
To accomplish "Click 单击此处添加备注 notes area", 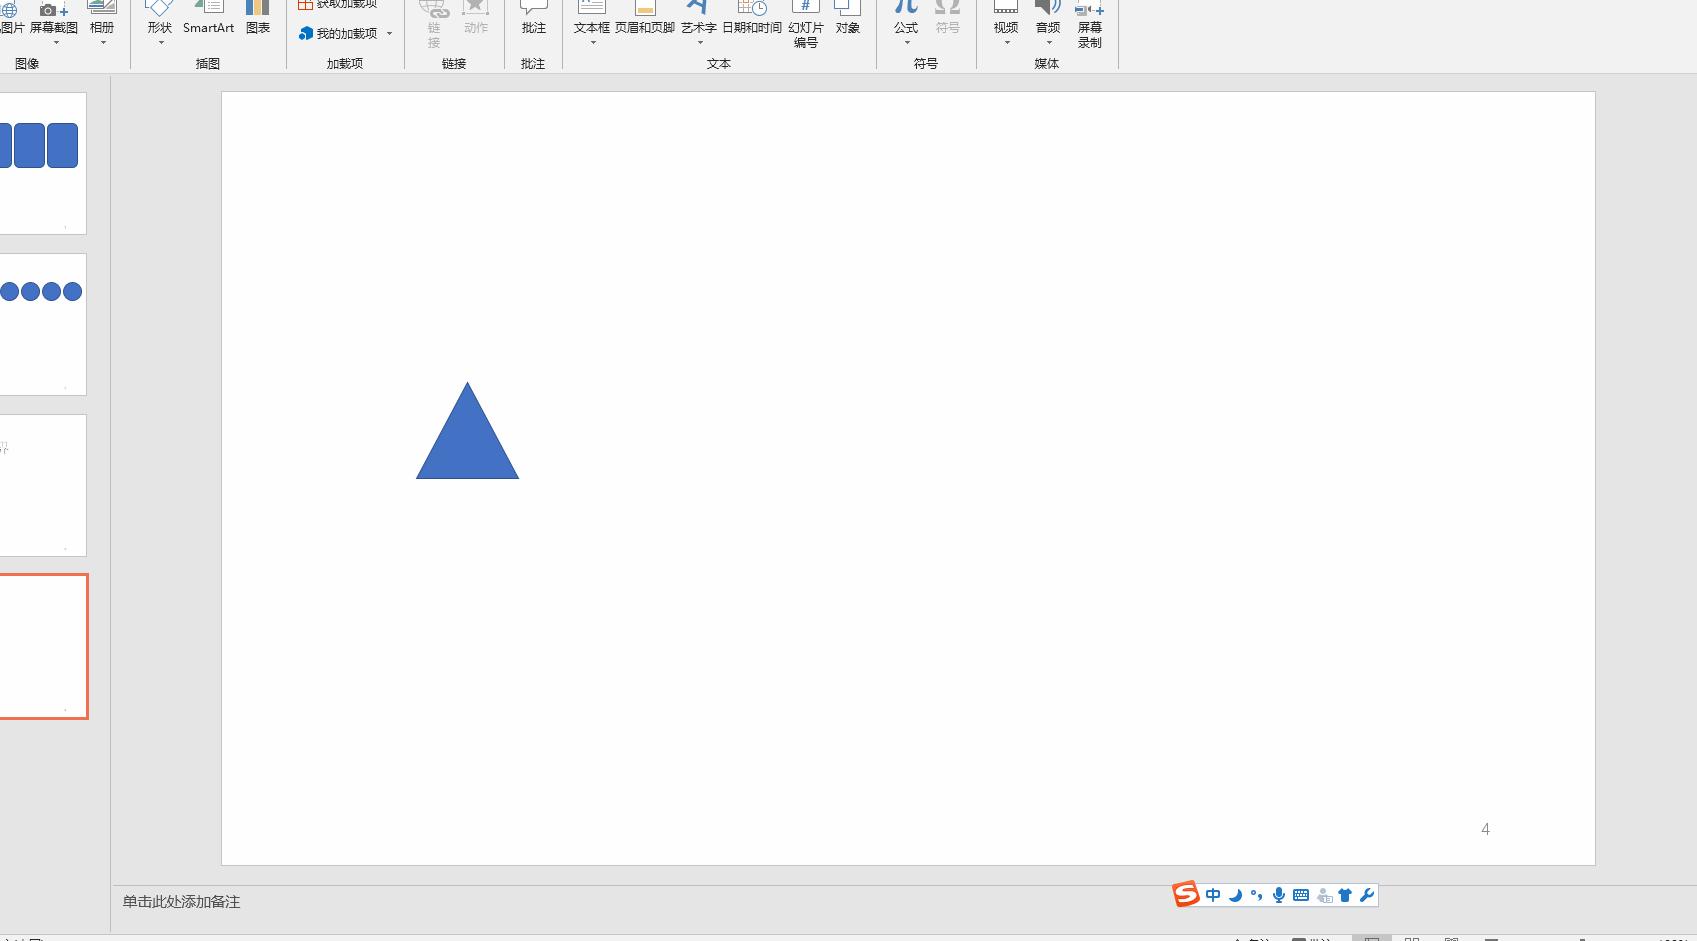I will tap(181, 902).
